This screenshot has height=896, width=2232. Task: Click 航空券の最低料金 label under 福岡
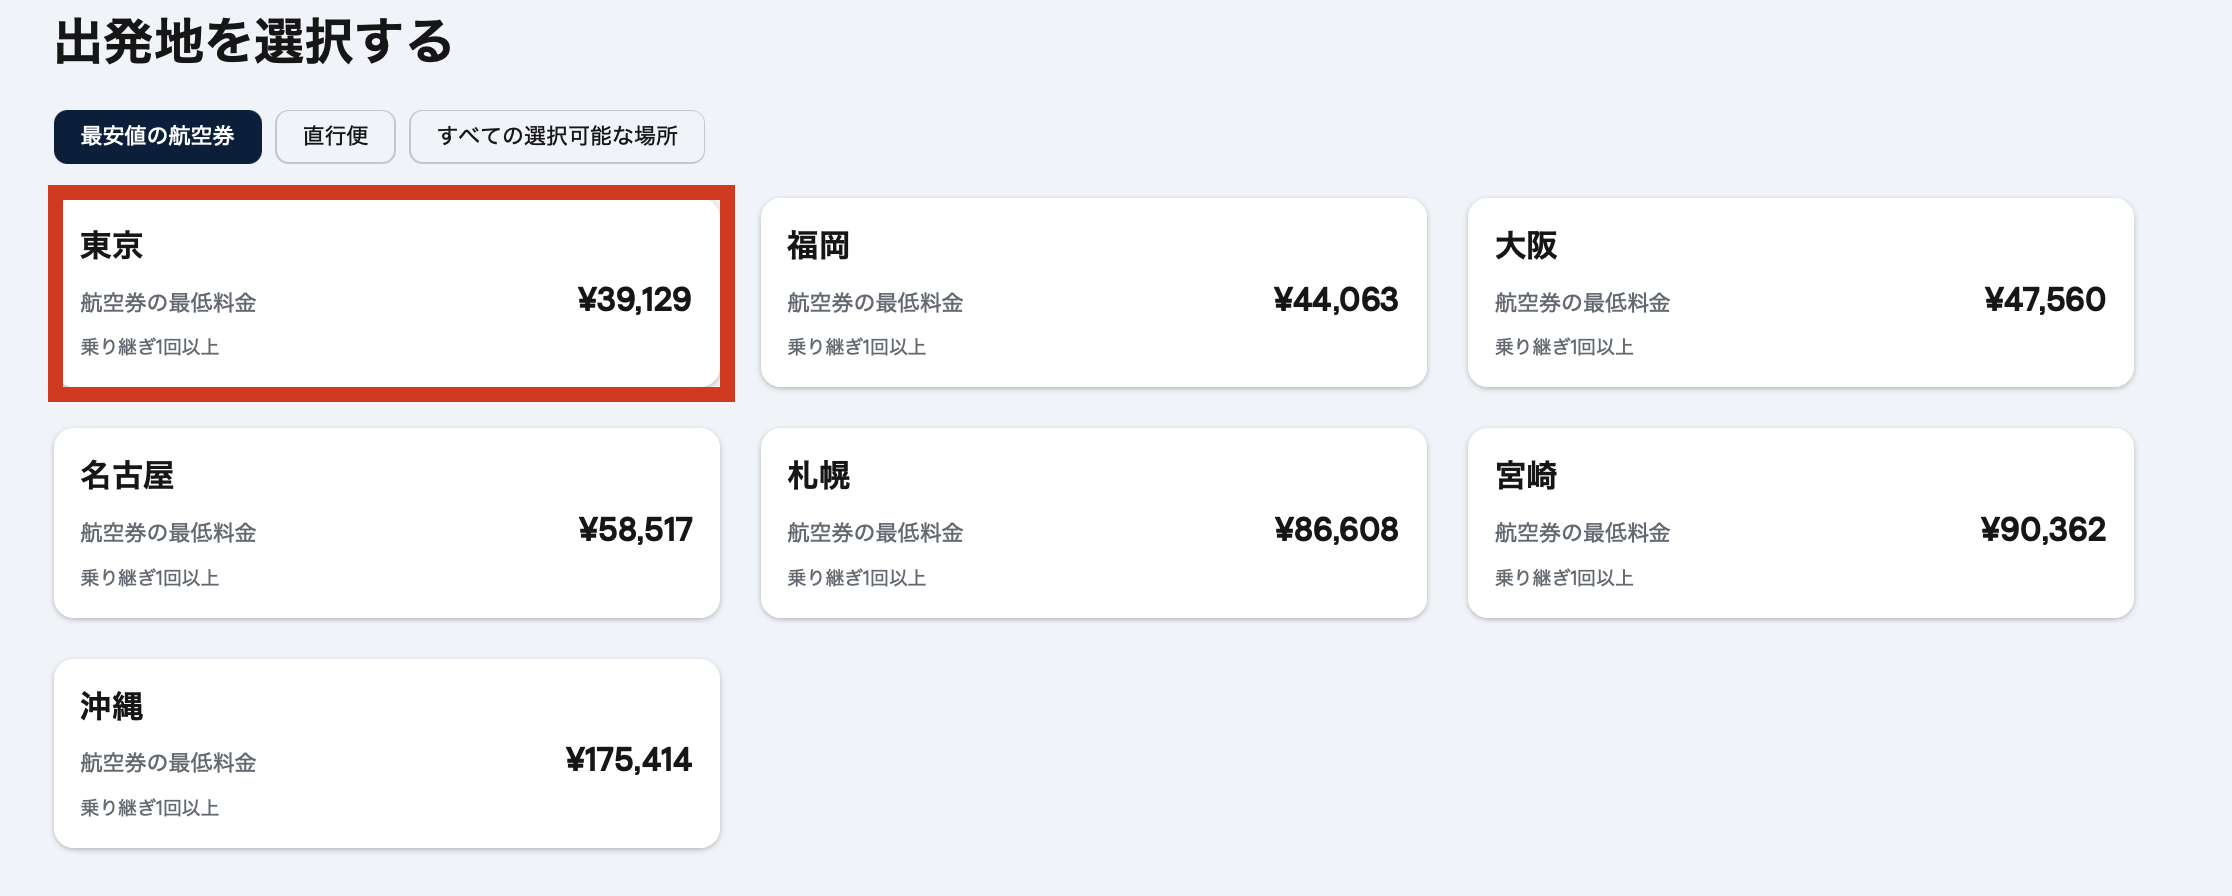pos(875,303)
